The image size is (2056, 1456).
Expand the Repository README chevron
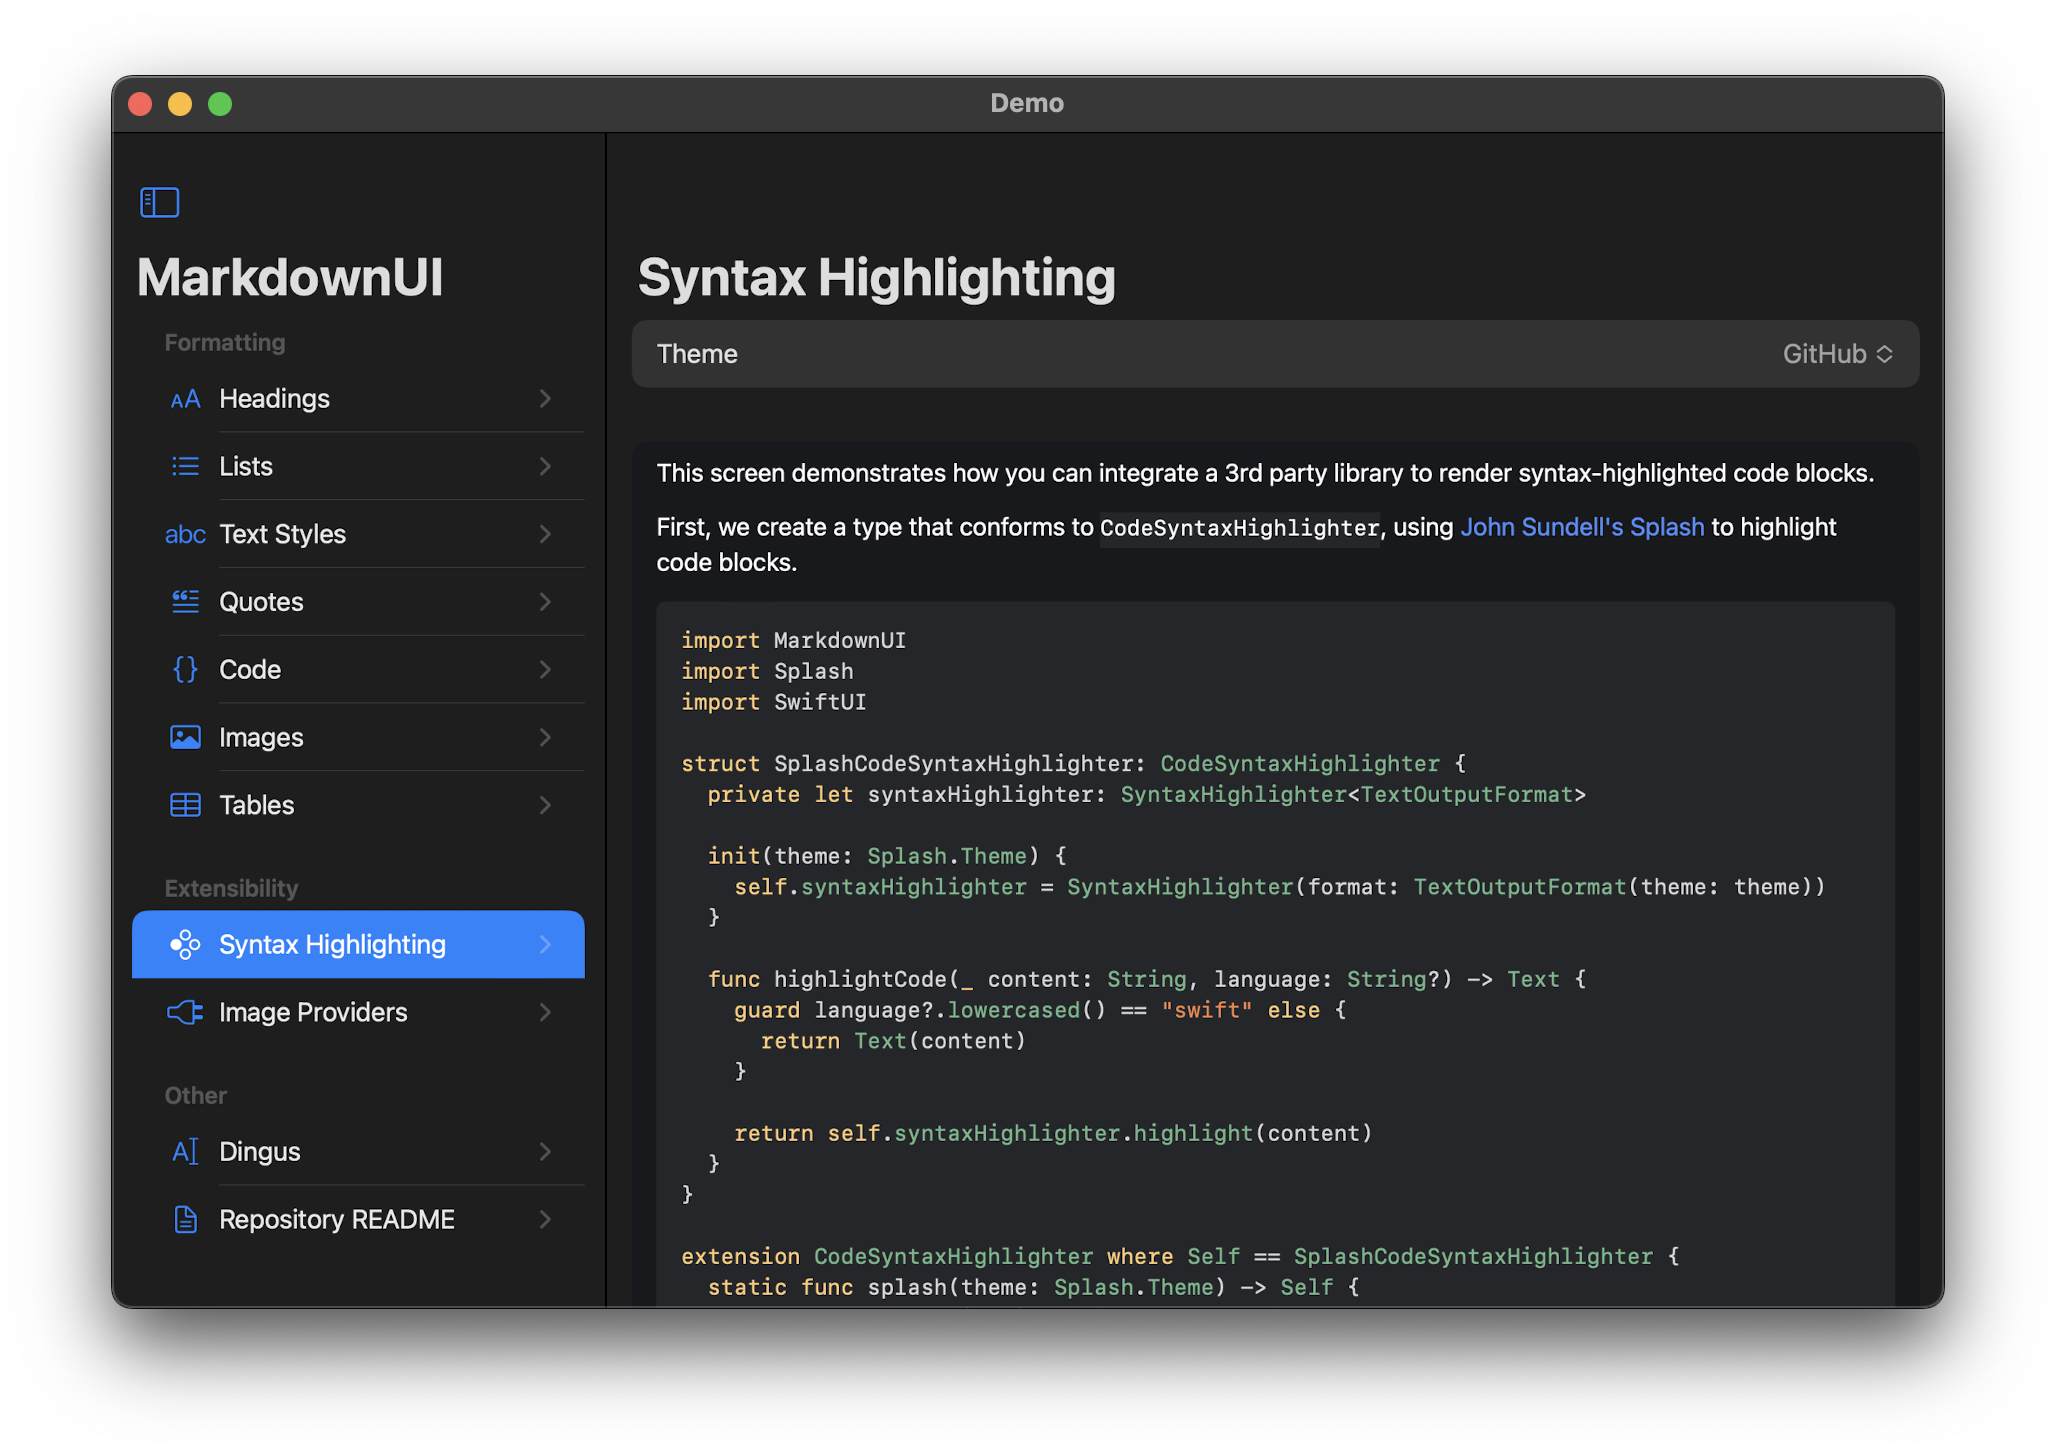pos(545,1219)
